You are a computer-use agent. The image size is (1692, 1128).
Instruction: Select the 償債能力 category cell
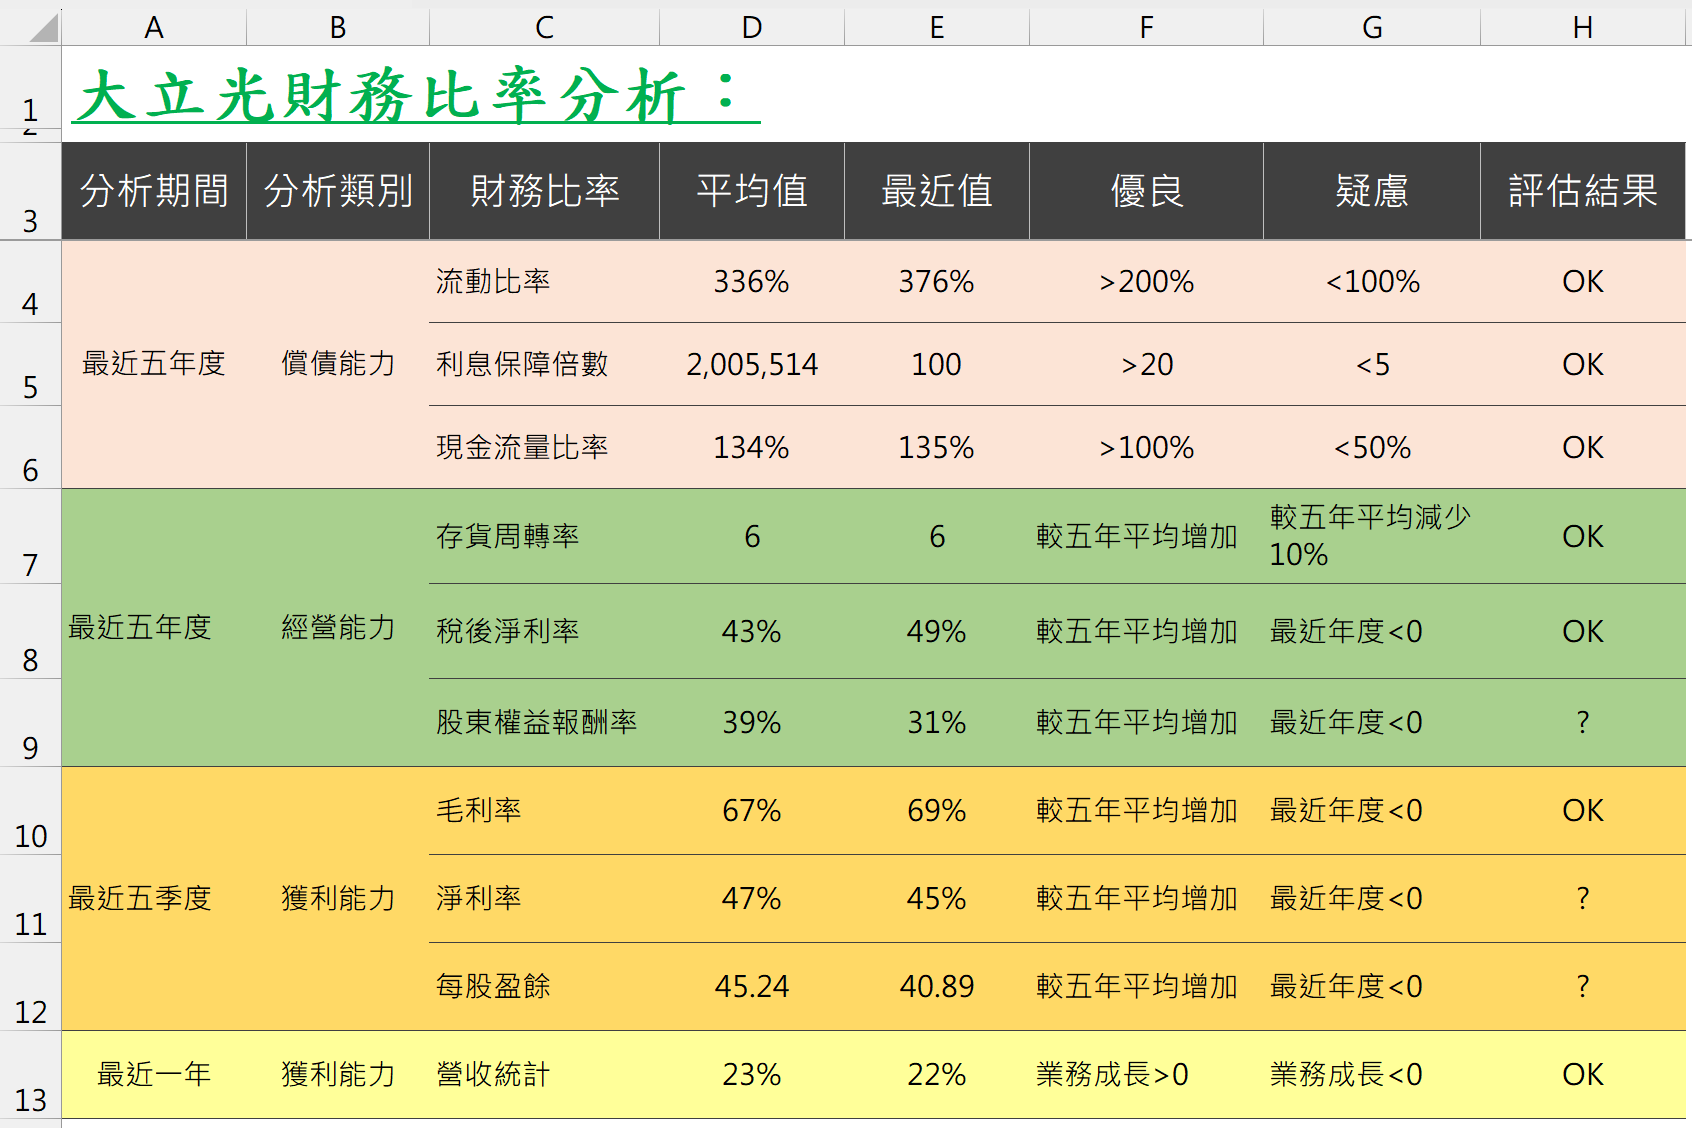coord(338,364)
